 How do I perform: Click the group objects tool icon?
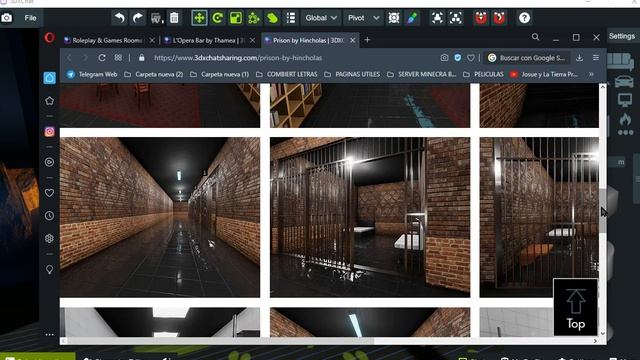click(254, 18)
